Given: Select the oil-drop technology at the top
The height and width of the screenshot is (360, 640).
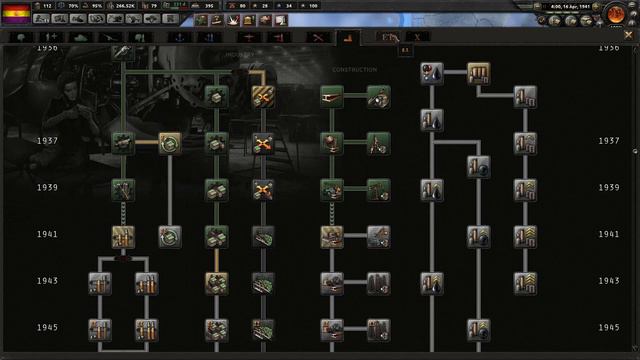Looking at the screenshot, I should [432, 73].
